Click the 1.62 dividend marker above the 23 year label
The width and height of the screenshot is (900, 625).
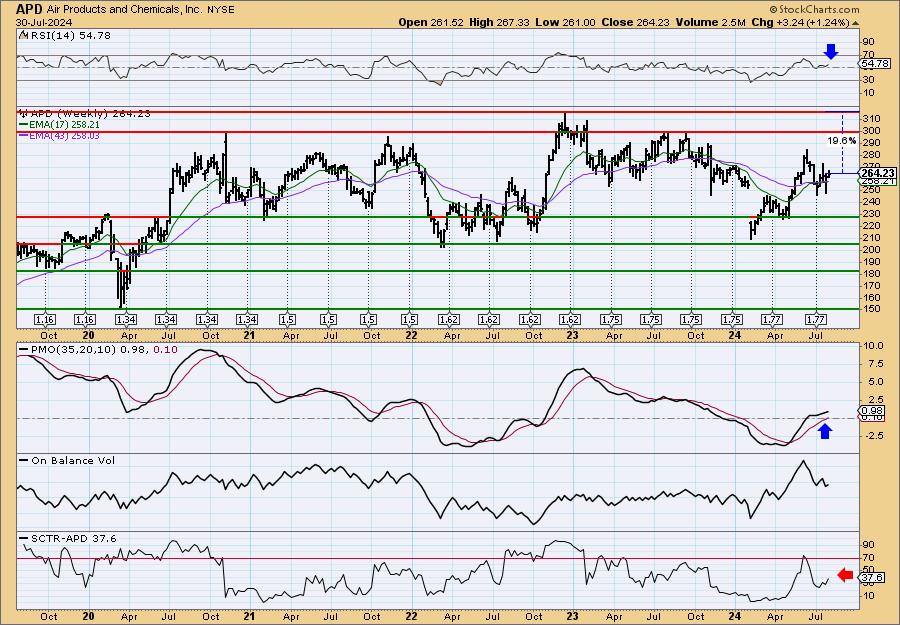(x=569, y=320)
